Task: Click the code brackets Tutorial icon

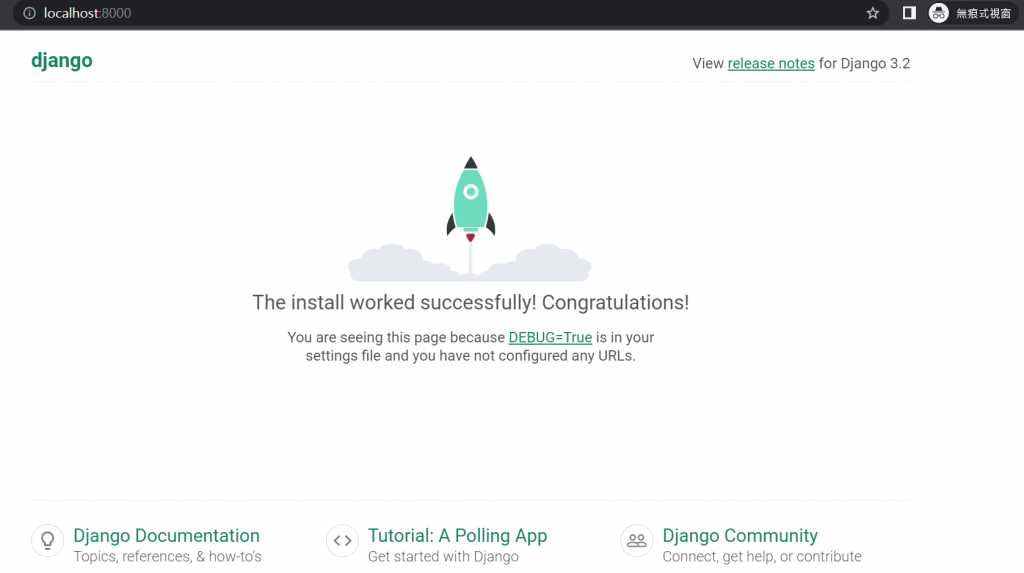Action: tap(342, 540)
